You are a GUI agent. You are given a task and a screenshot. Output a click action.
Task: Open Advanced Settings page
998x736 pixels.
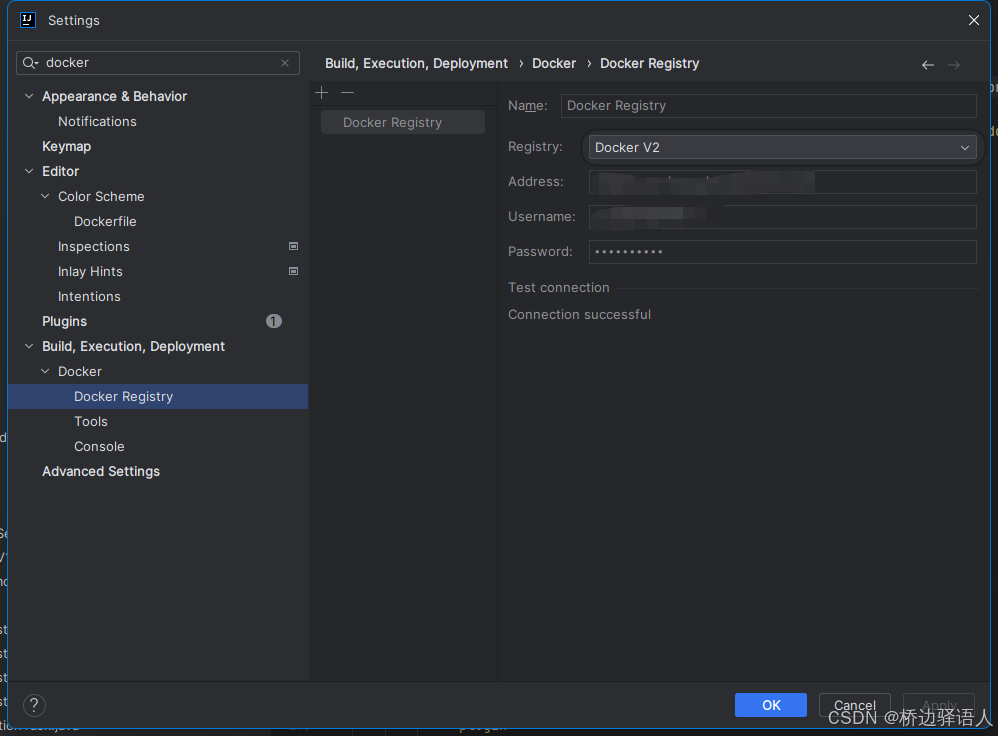100,471
